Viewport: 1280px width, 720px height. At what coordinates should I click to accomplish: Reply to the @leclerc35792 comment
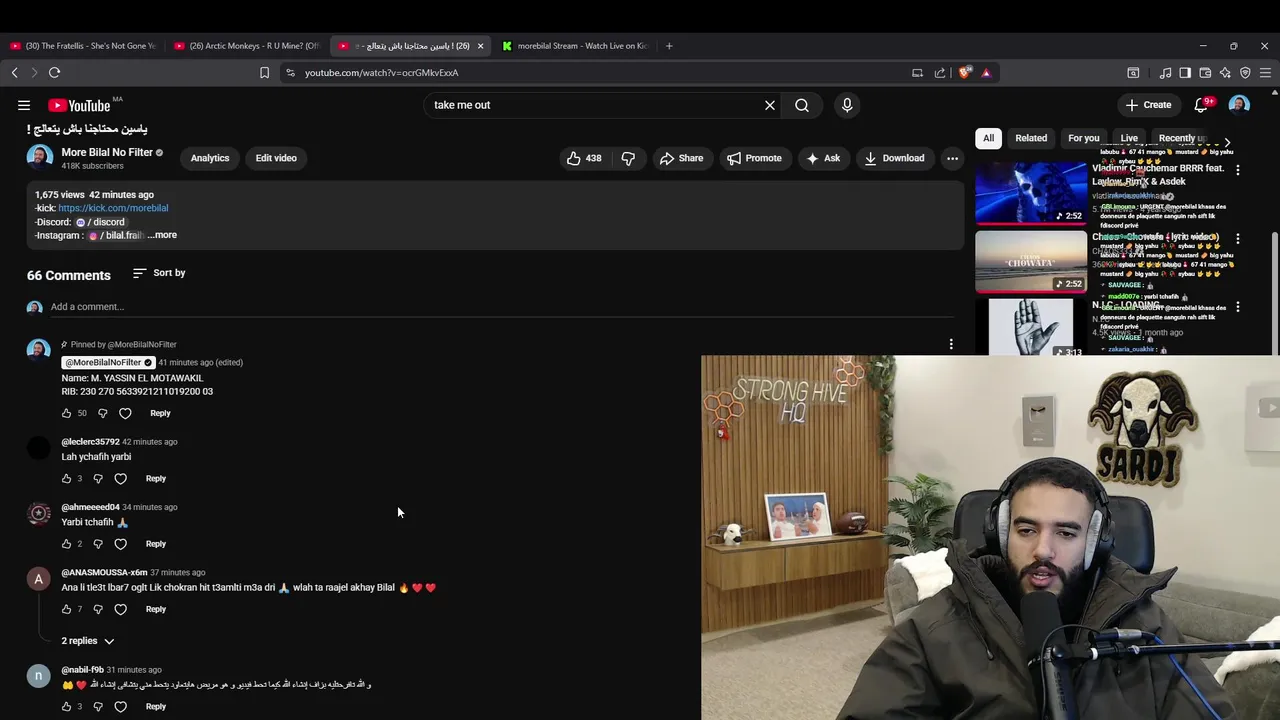coord(155,479)
